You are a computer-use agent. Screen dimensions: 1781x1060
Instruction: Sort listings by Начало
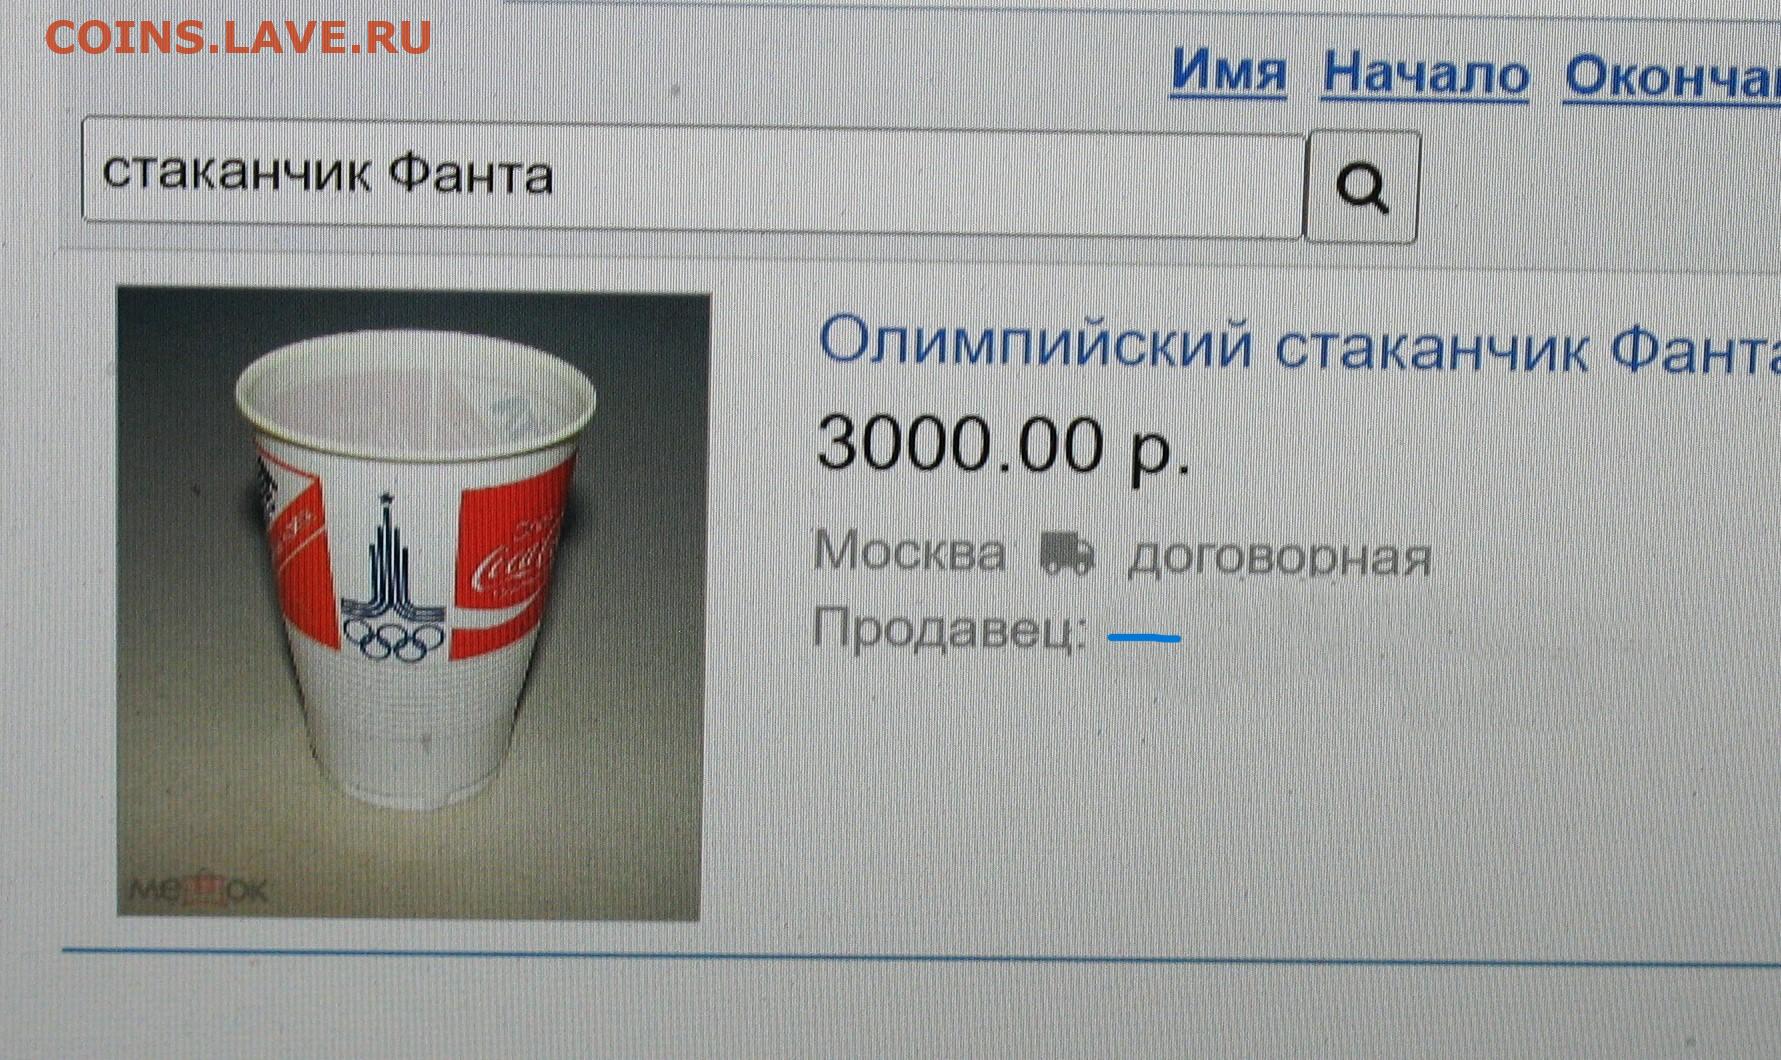point(1425,74)
